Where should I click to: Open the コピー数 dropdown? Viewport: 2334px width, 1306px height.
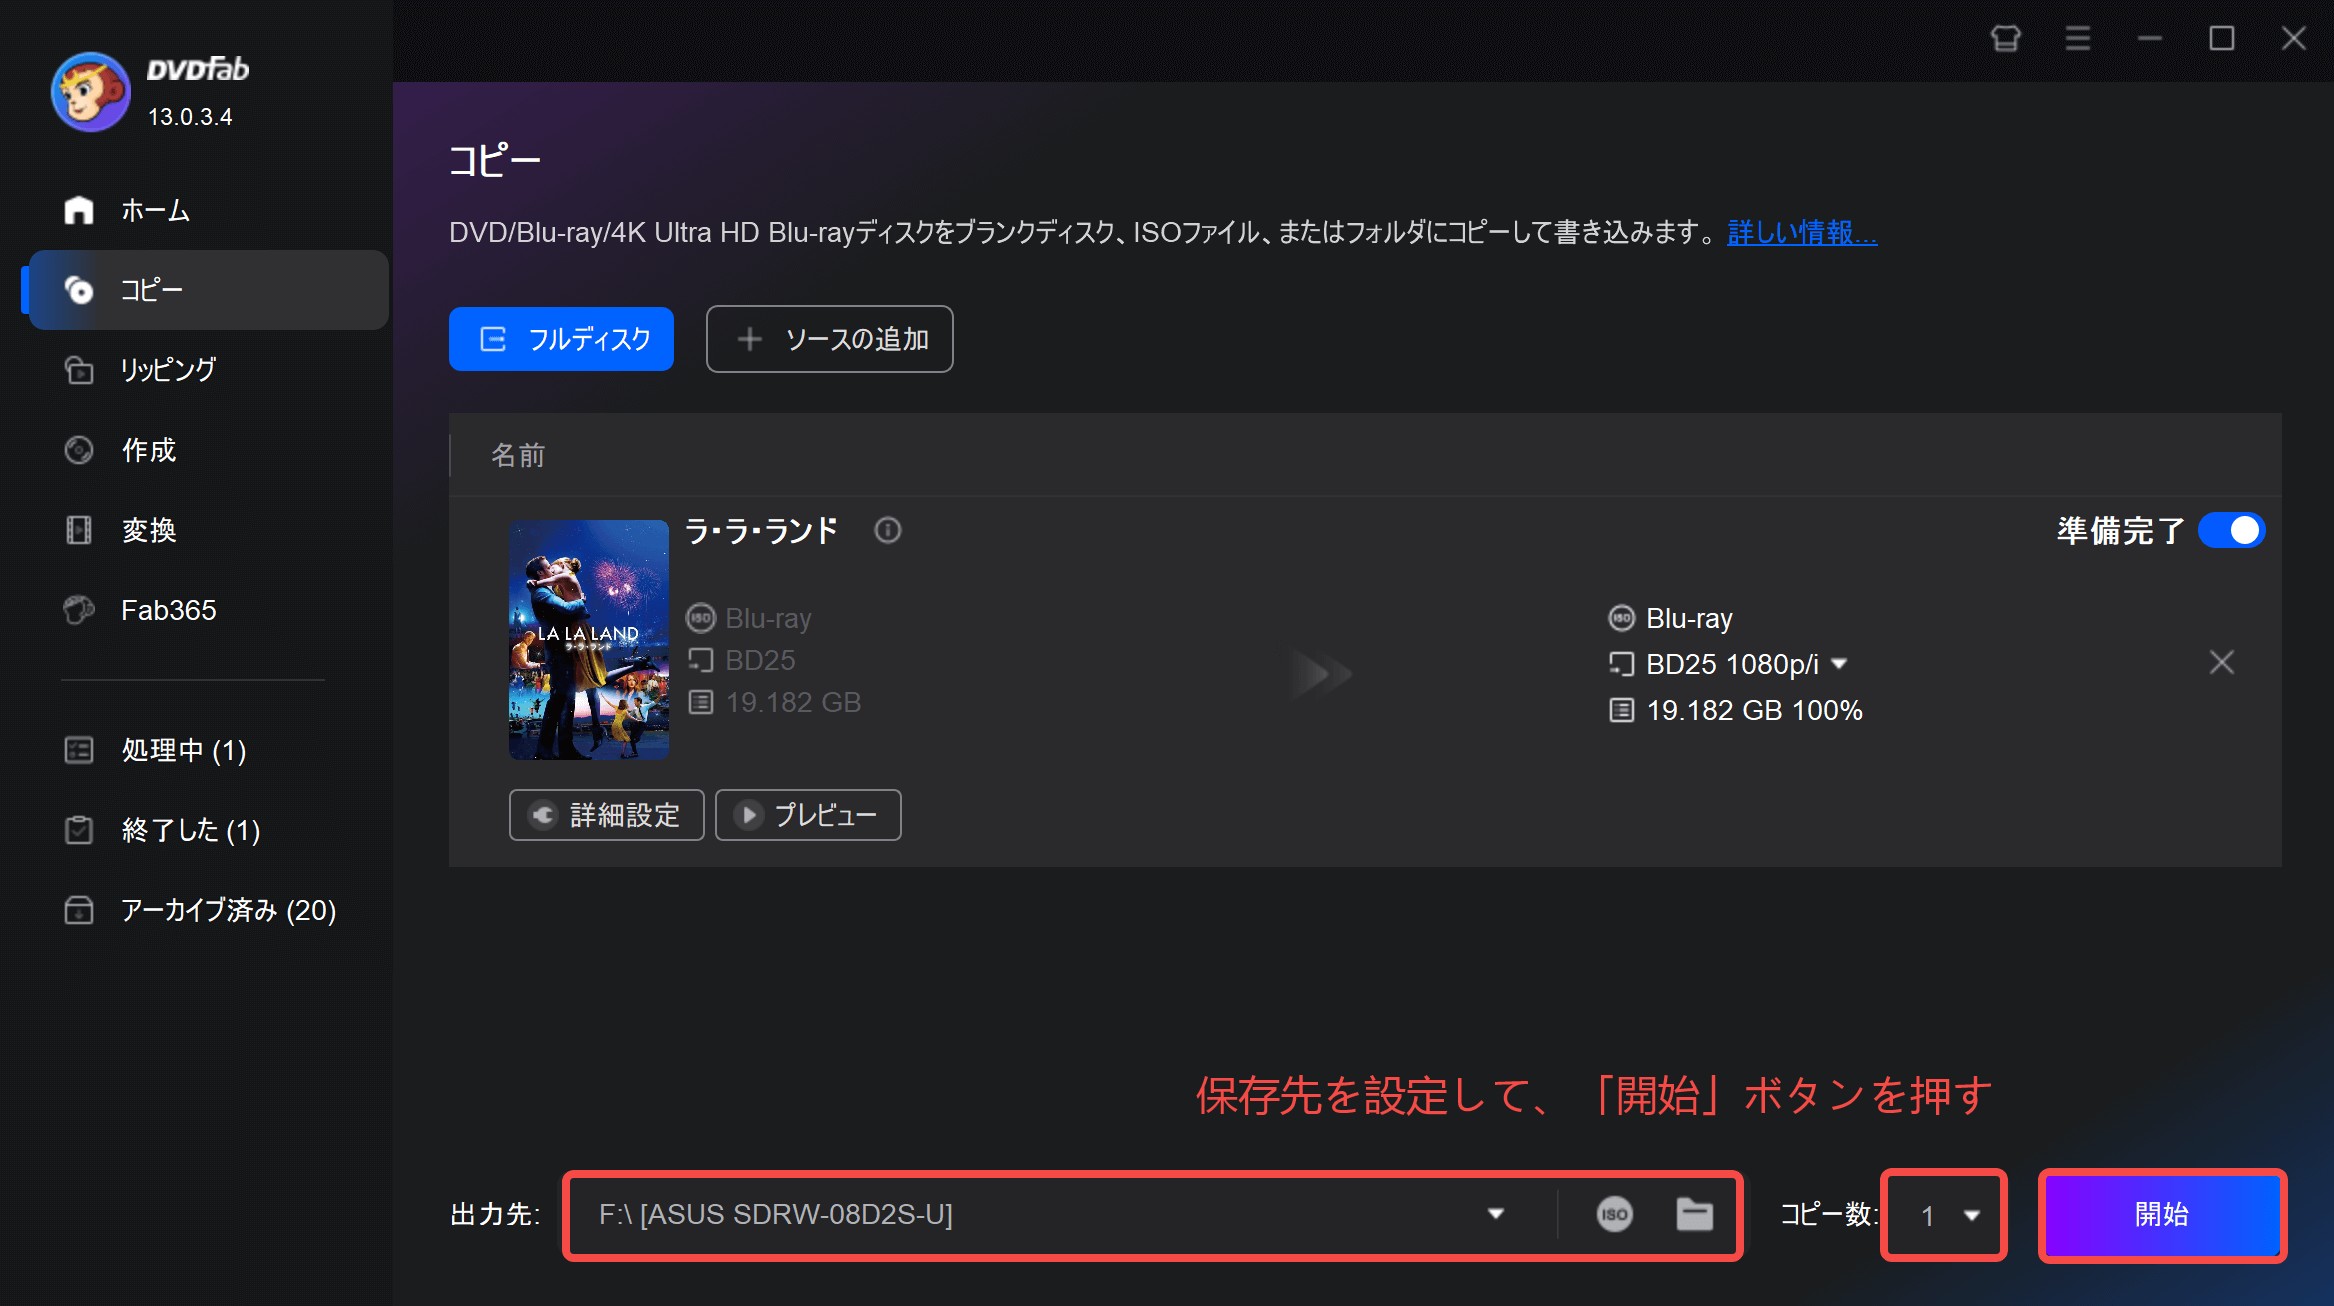pyautogui.click(x=1944, y=1215)
